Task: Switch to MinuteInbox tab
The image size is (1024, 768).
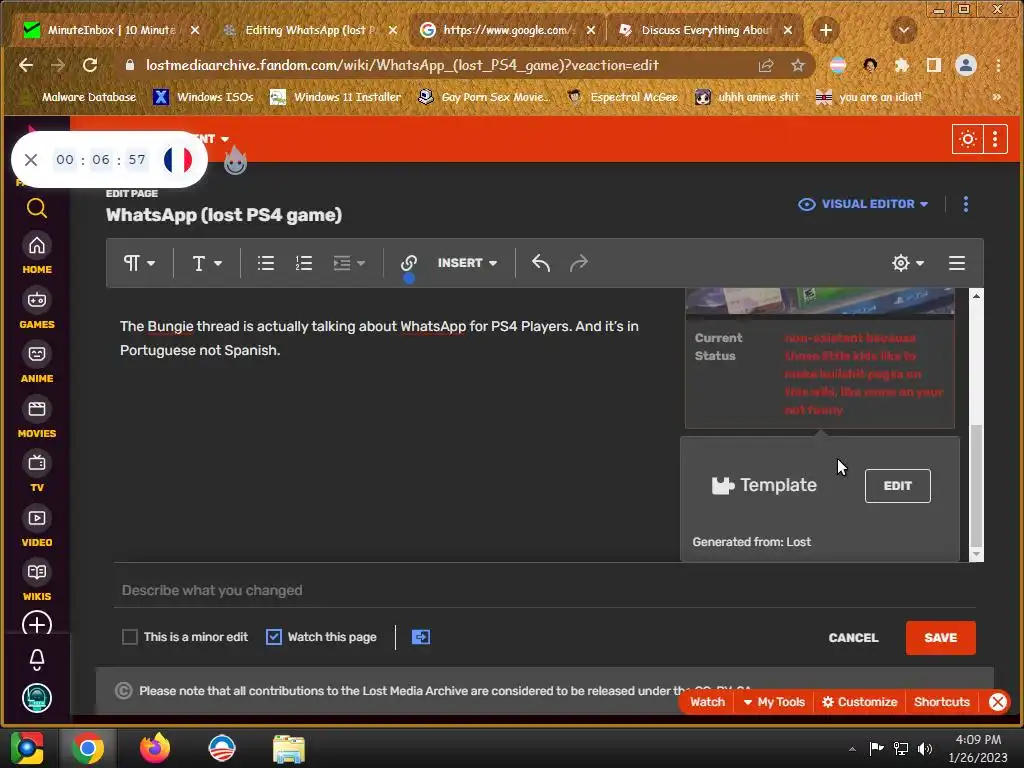Action: [110, 30]
